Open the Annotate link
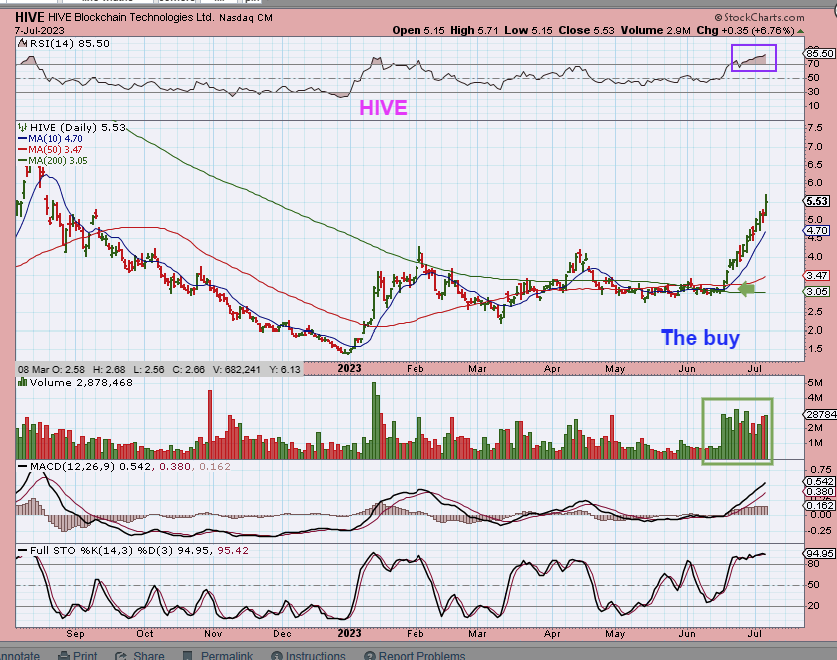837x660 pixels. click(x=20, y=655)
